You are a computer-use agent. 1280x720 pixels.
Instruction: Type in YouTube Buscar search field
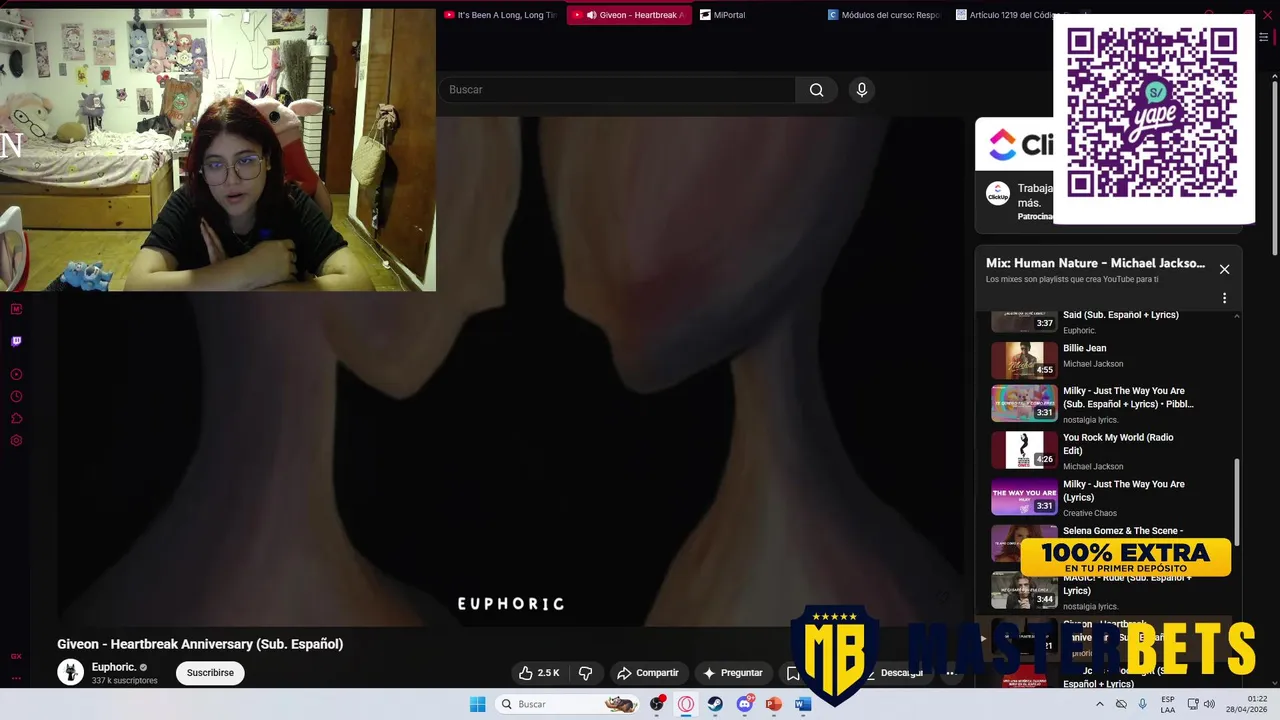(x=617, y=90)
